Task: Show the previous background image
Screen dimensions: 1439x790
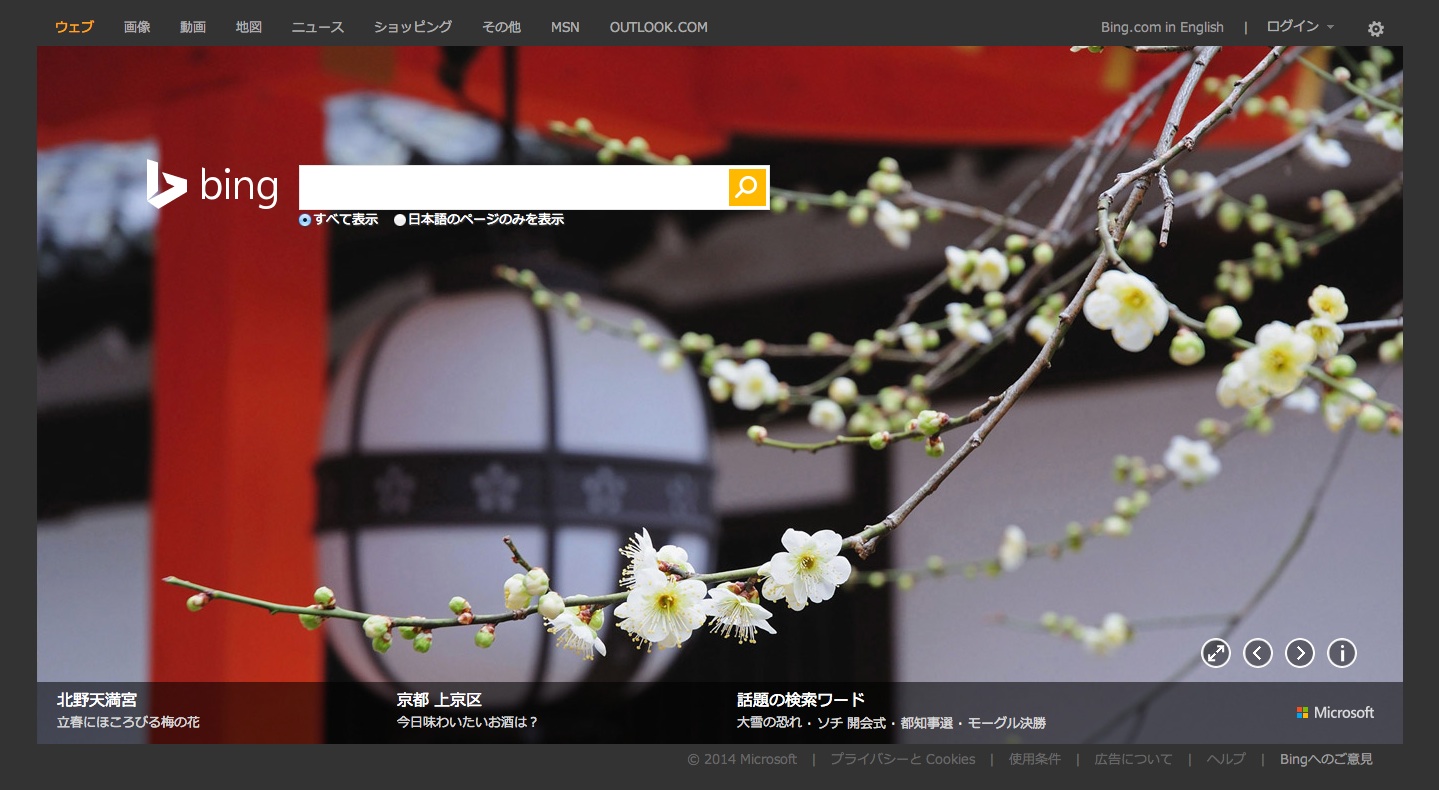Action: tap(1257, 653)
